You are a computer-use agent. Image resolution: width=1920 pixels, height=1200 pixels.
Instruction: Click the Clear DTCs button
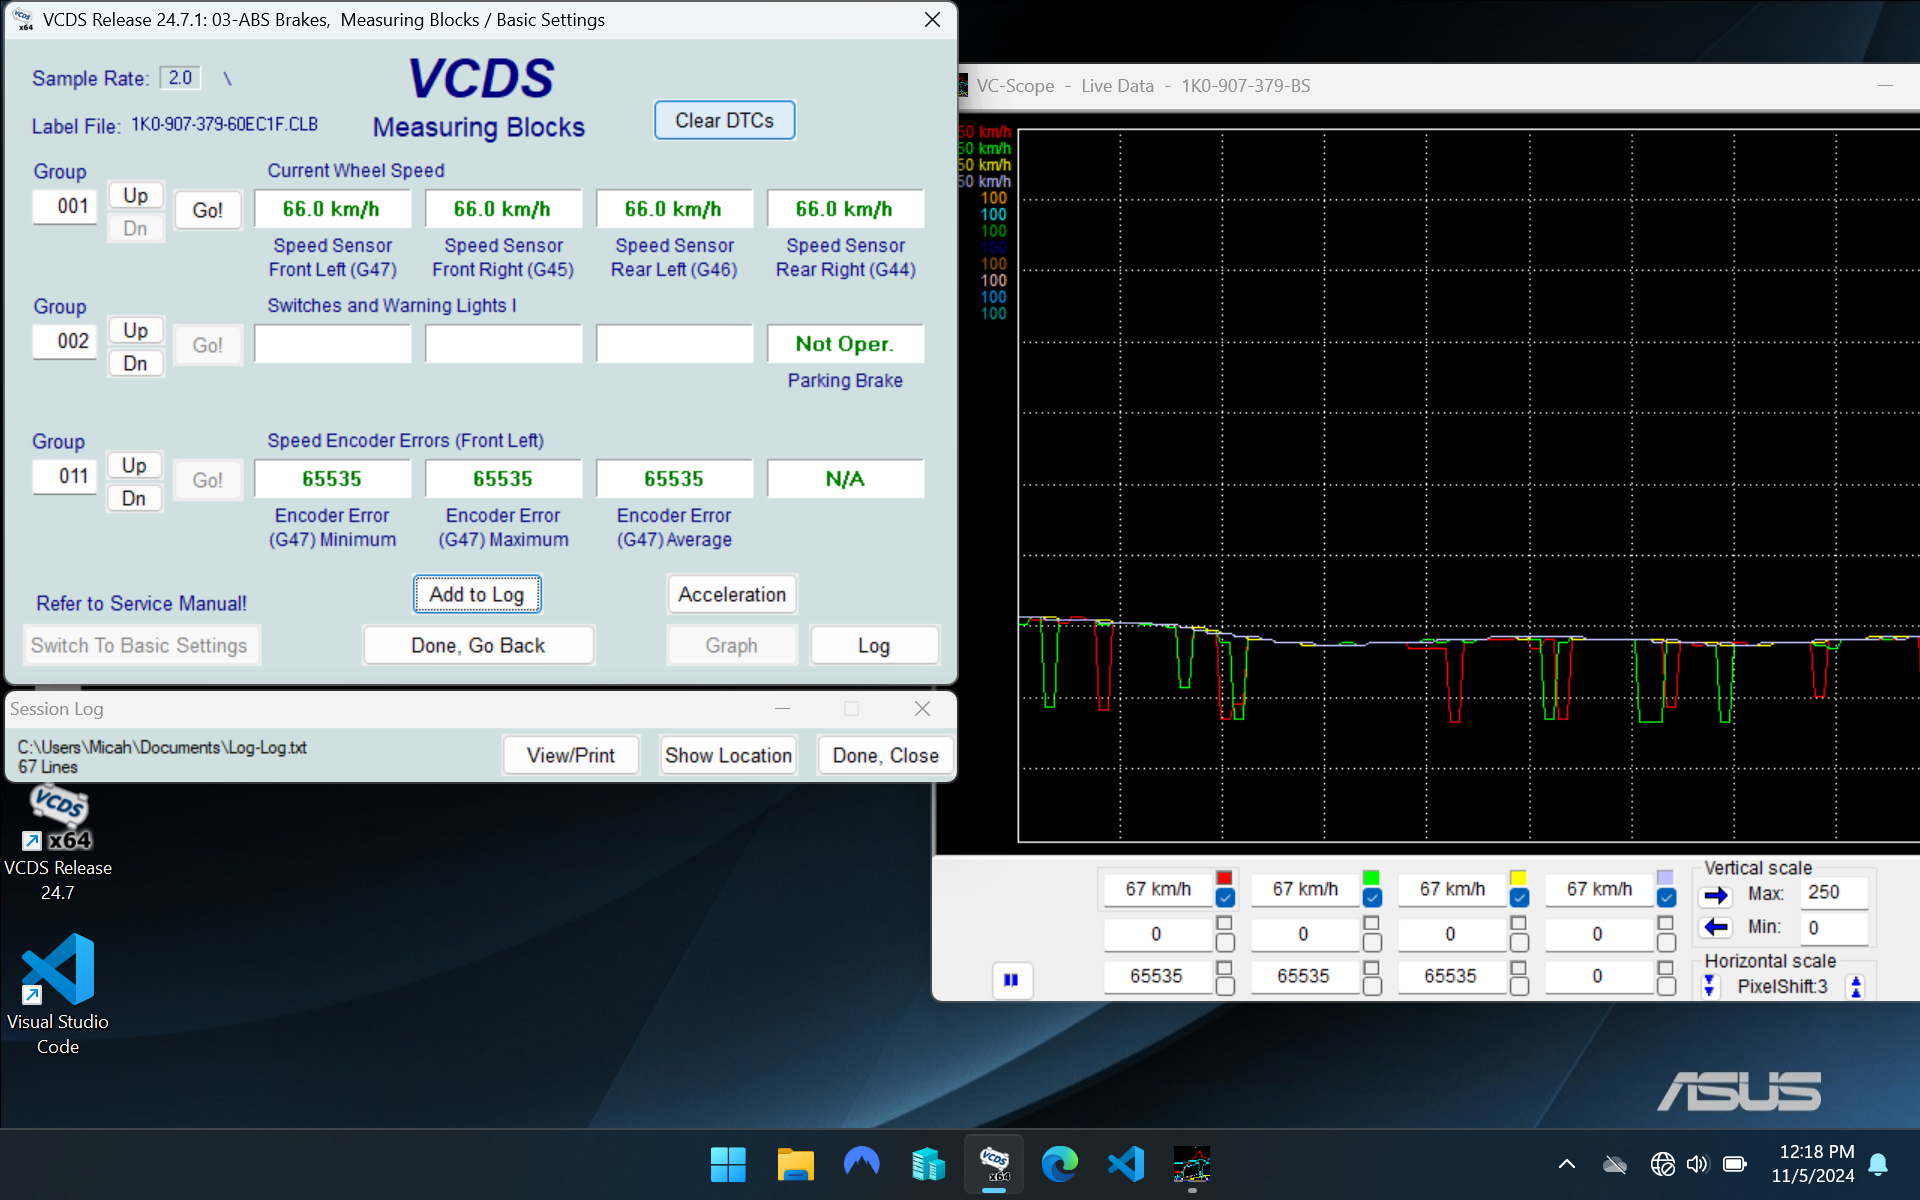point(724,120)
